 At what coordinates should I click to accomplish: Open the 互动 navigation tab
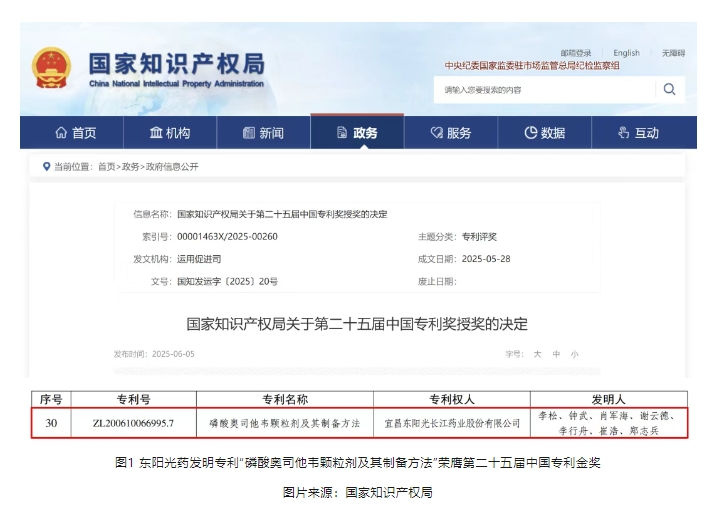click(x=644, y=133)
